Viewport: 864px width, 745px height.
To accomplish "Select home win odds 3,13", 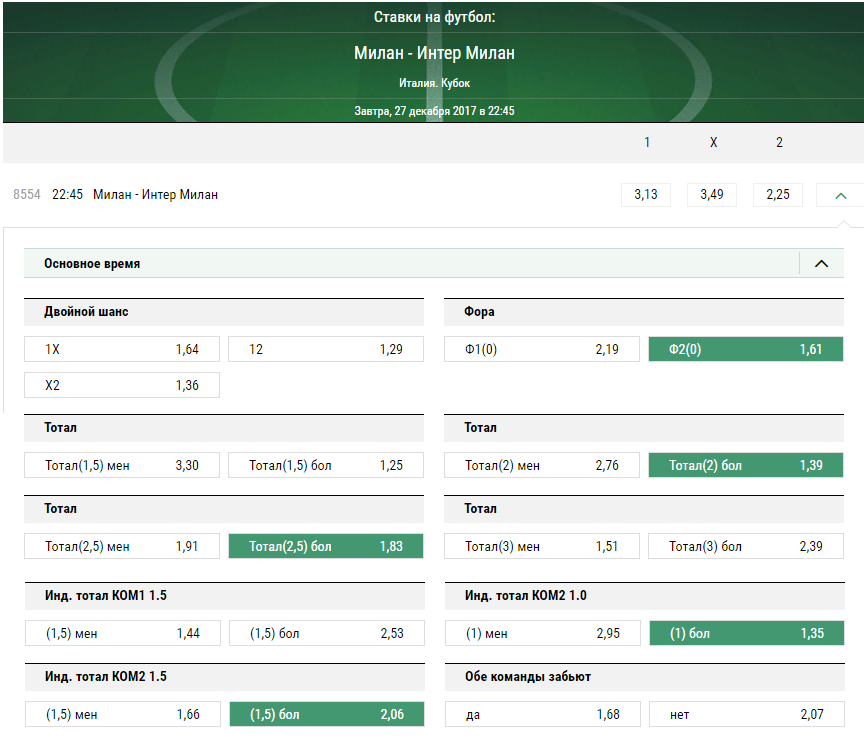I will click(x=646, y=195).
